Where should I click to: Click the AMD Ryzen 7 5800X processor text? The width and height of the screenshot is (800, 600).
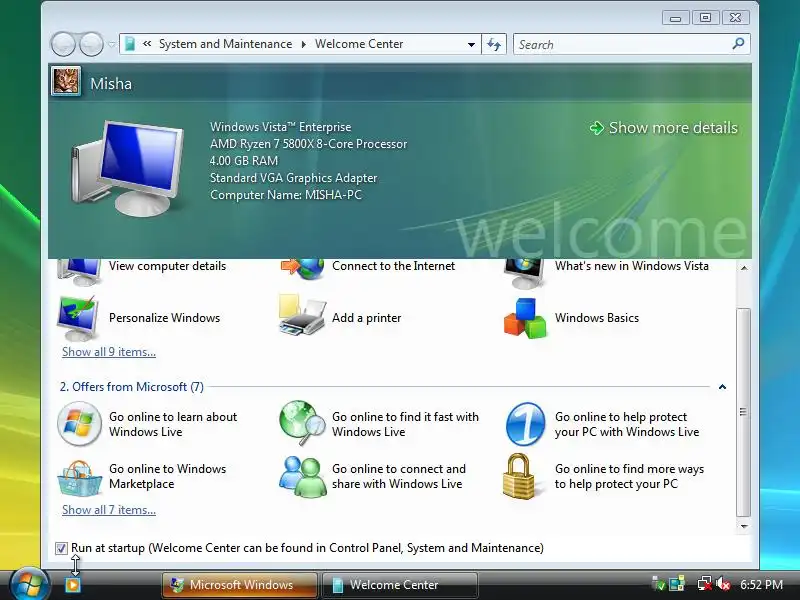tap(308, 144)
